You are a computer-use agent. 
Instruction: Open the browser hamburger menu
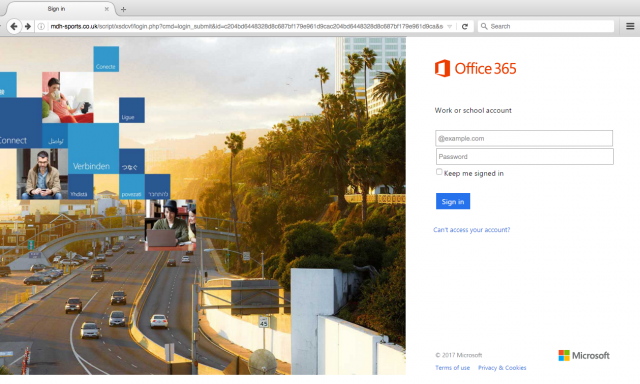(630, 26)
